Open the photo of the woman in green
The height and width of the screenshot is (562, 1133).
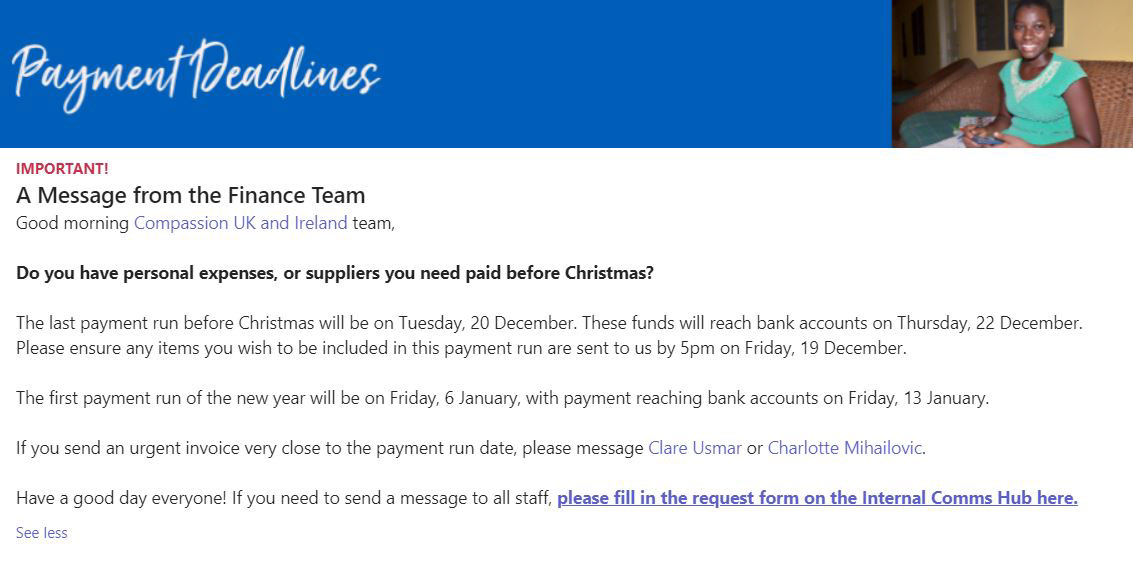pyautogui.click(x=1012, y=74)
